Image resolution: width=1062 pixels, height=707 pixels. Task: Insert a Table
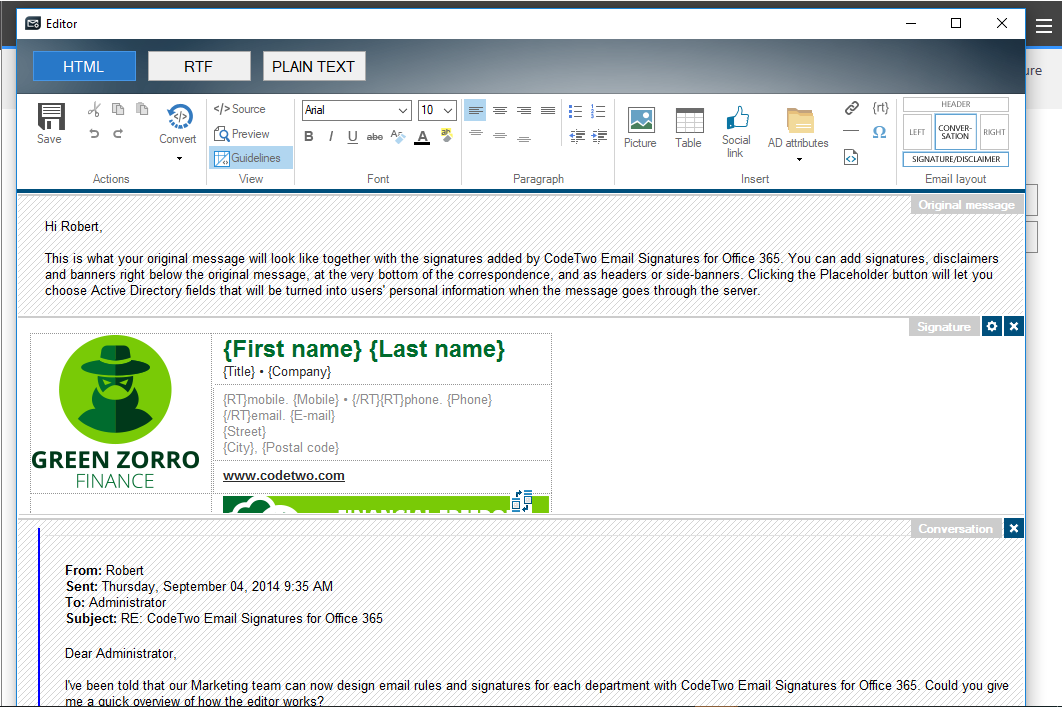[689, 127]
